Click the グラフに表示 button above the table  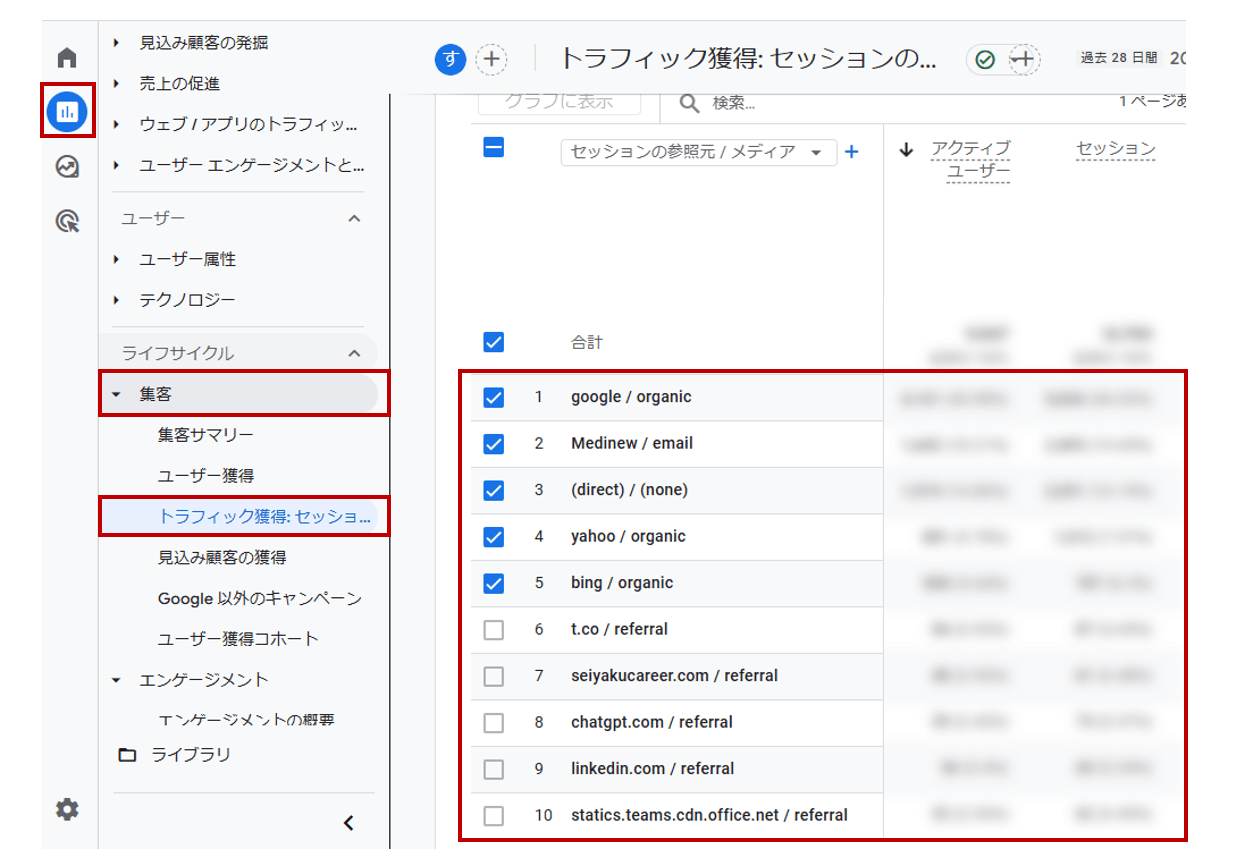559,101
